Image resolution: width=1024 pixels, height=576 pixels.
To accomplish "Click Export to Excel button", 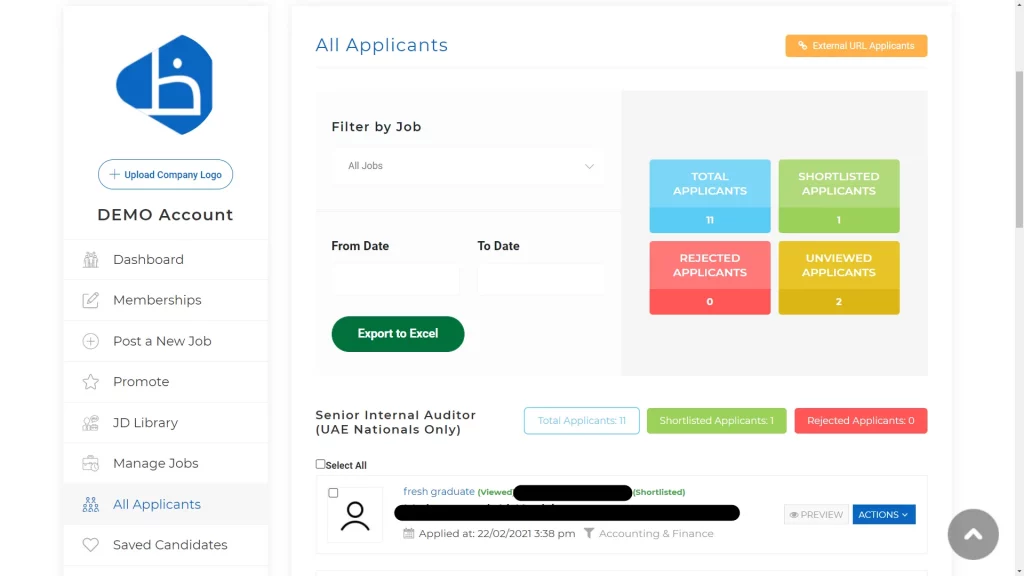I will 398,334.
